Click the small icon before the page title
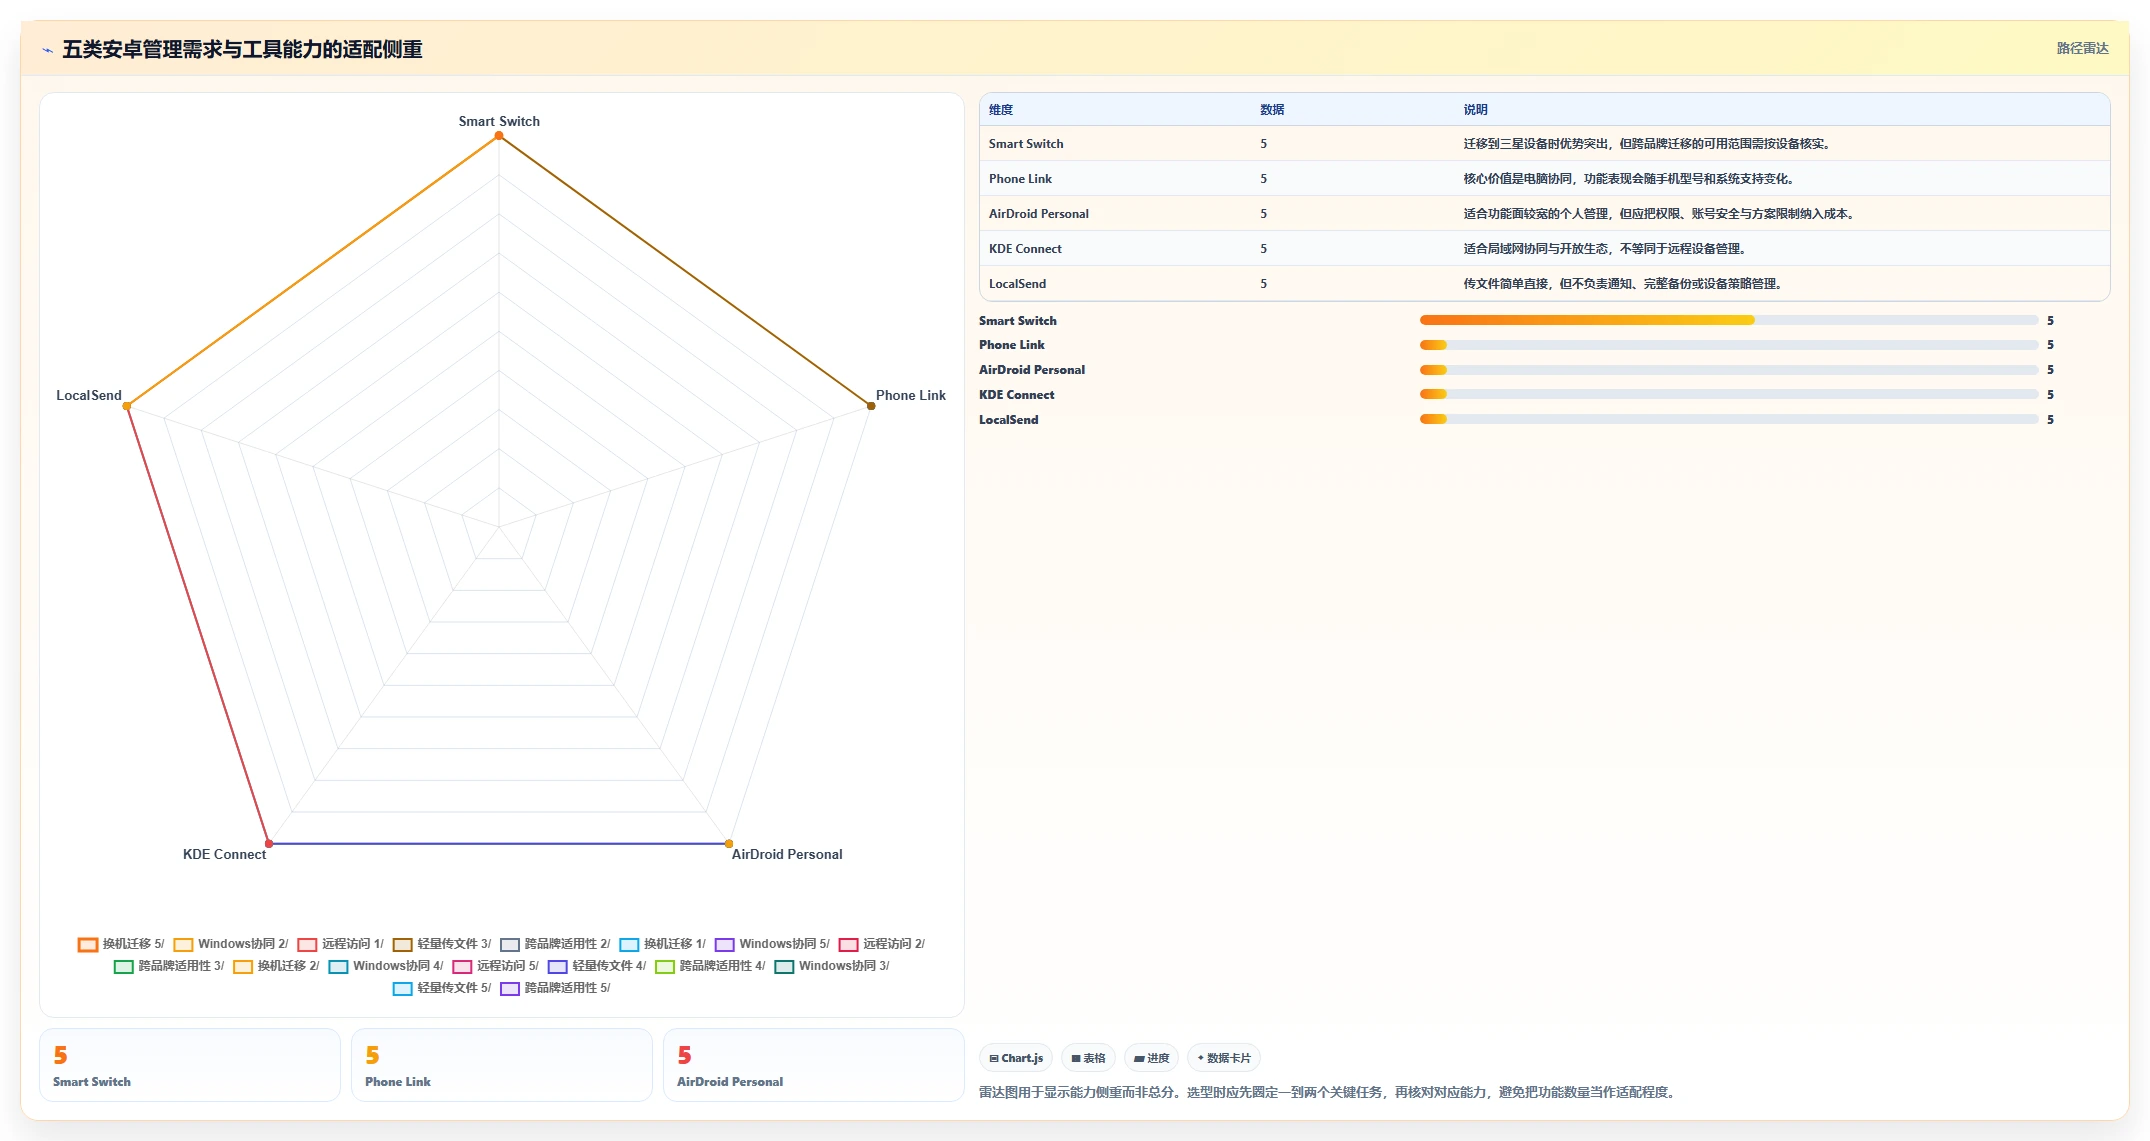This screenshot has height=1141, width=2150. click(47, 50)
